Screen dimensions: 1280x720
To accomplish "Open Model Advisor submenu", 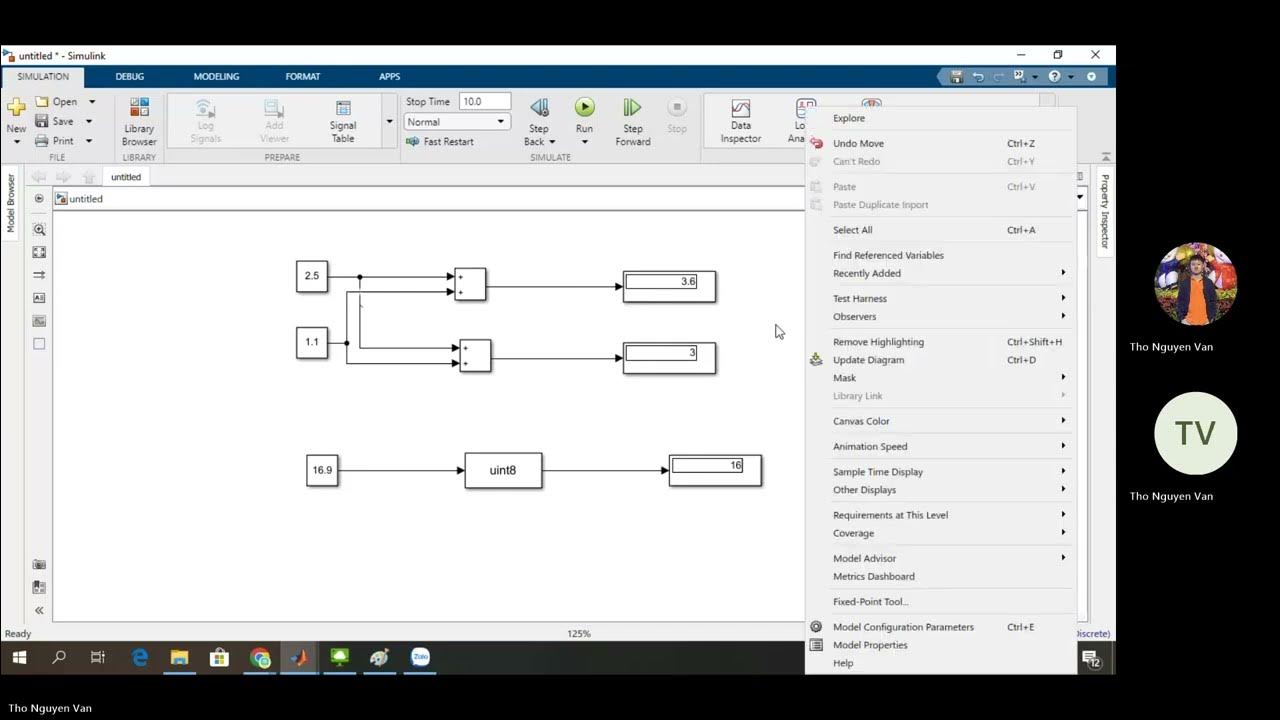I will pyautogui.click(x=940, y=558).
